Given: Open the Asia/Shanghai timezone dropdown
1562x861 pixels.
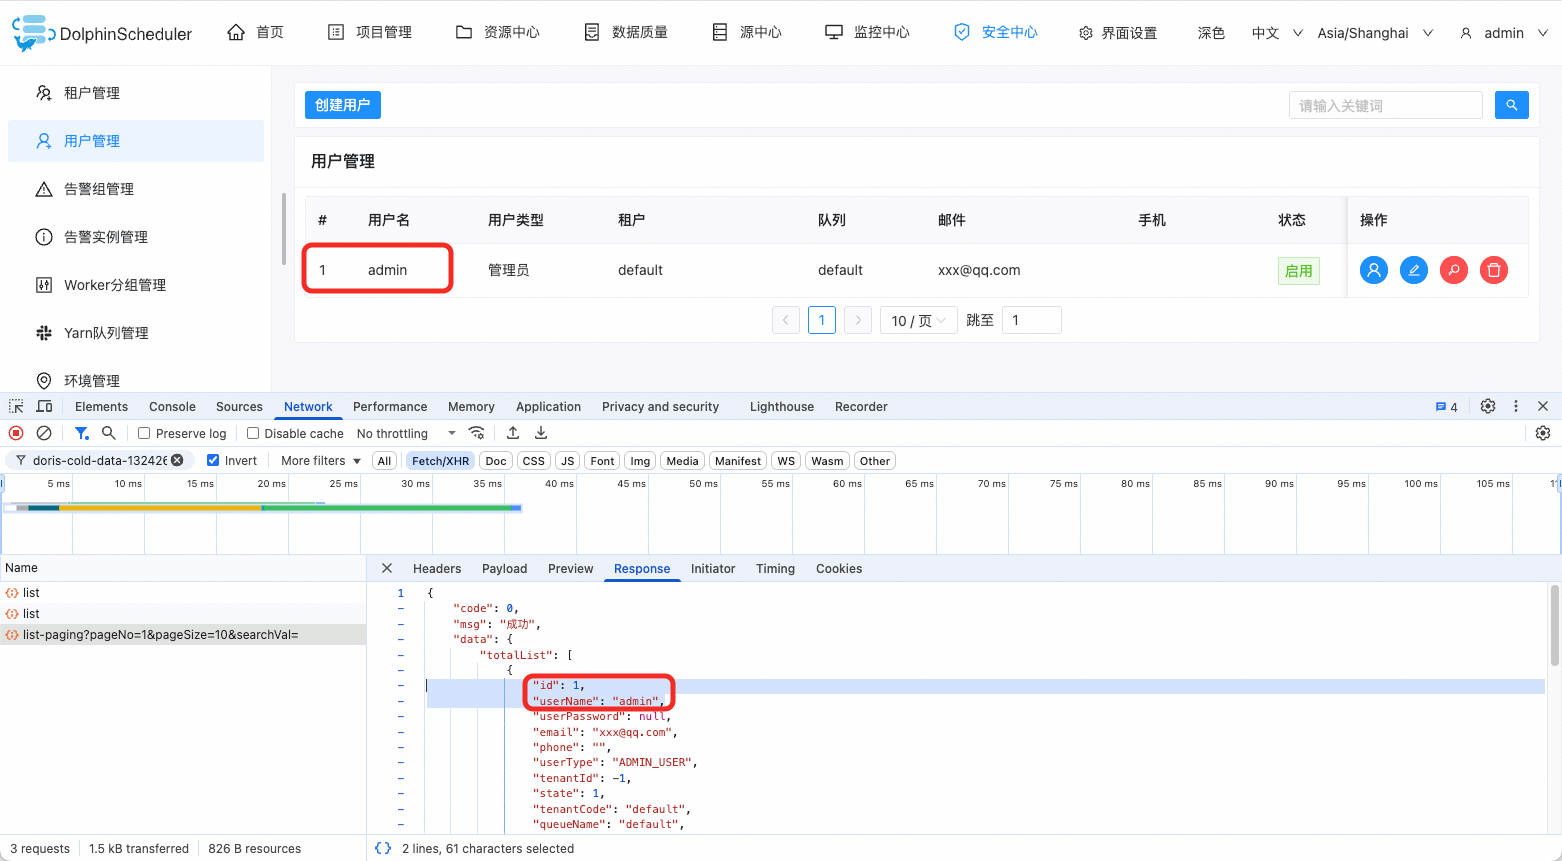Looking at the screenshot, I should pos(1375,33).
